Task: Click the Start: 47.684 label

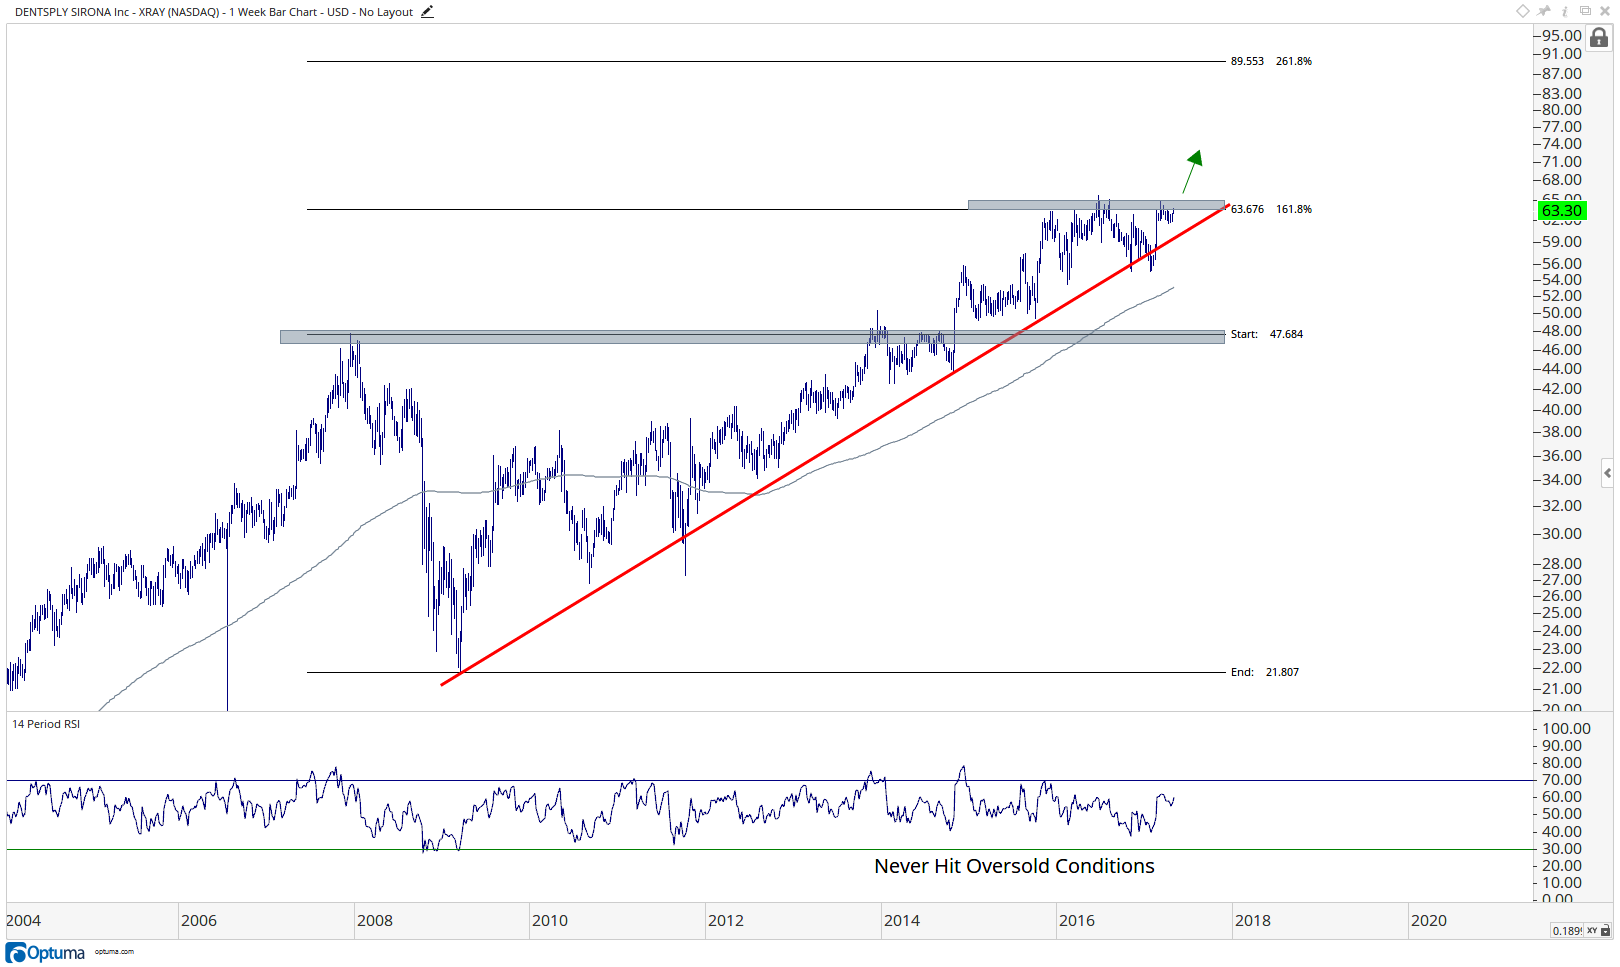Action: click(1267, 334)
